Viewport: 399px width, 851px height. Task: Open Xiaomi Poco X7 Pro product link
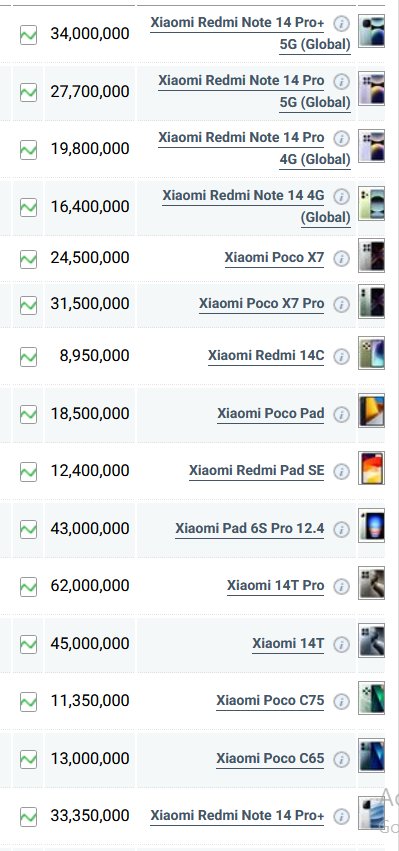(x=261, y=303)
